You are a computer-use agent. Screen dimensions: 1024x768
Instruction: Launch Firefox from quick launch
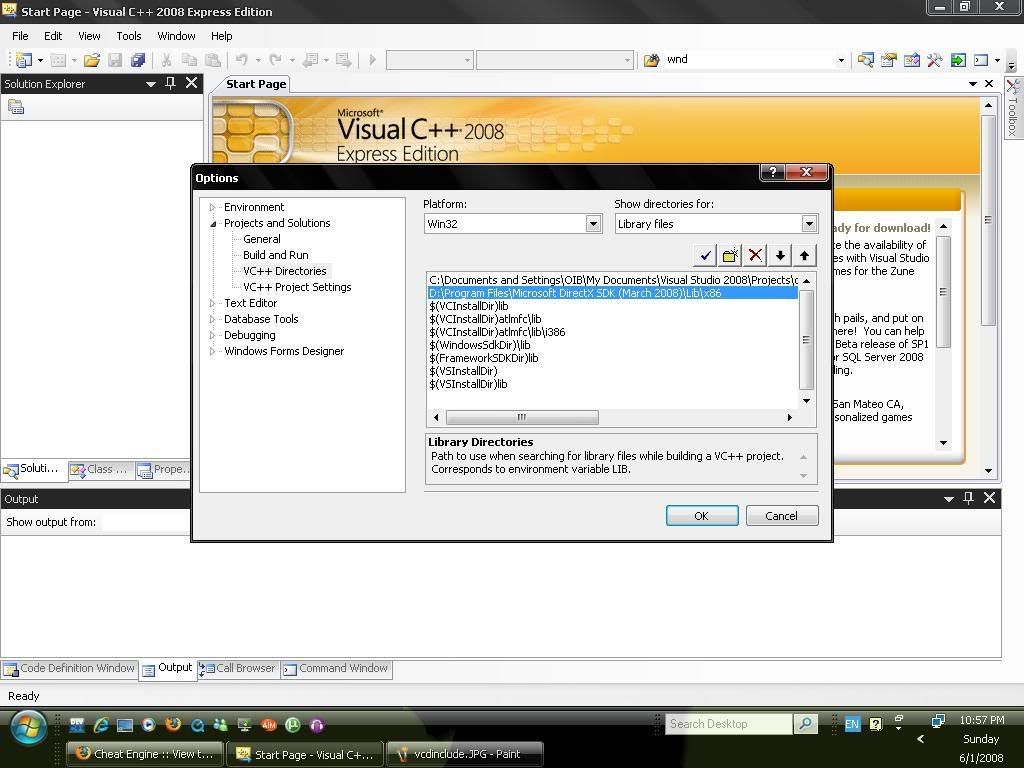(x=173, y=724)
